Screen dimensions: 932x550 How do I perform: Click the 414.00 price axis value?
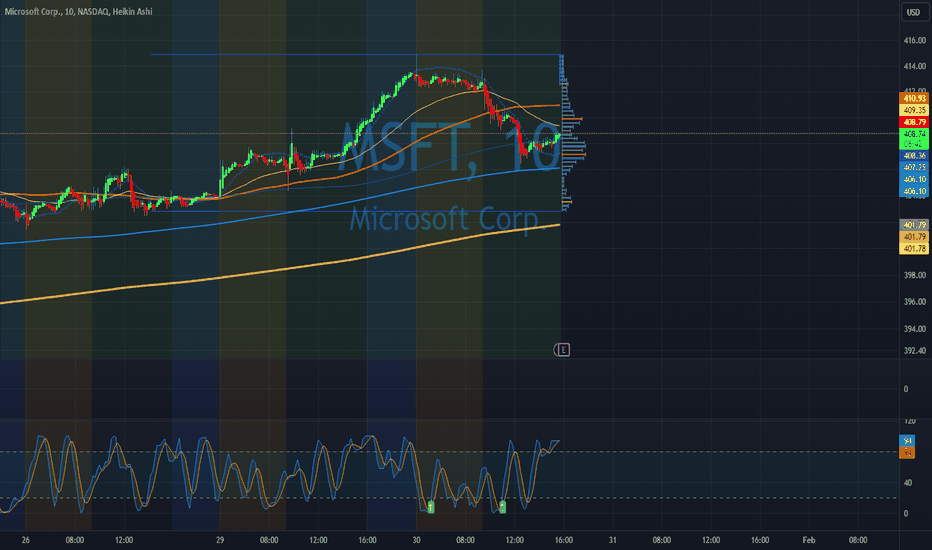(x=915, y=66)
